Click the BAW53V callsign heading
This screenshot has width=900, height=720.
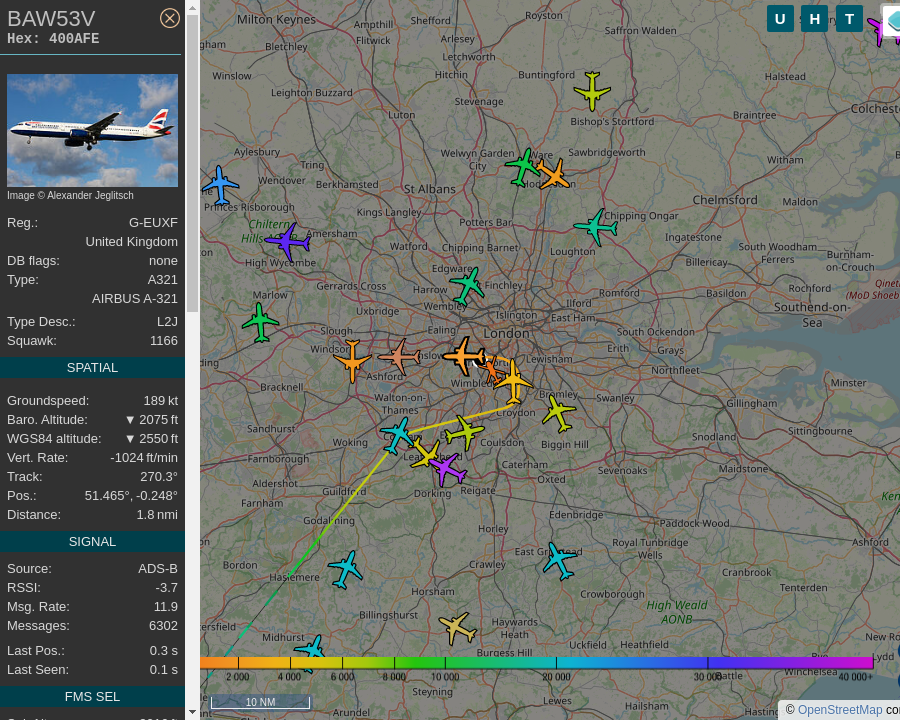[51, 19]
